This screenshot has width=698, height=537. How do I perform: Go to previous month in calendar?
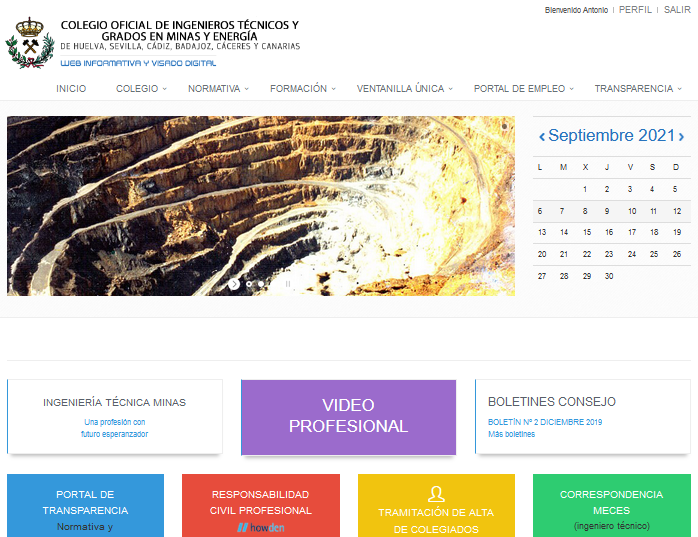coord(542,136)
